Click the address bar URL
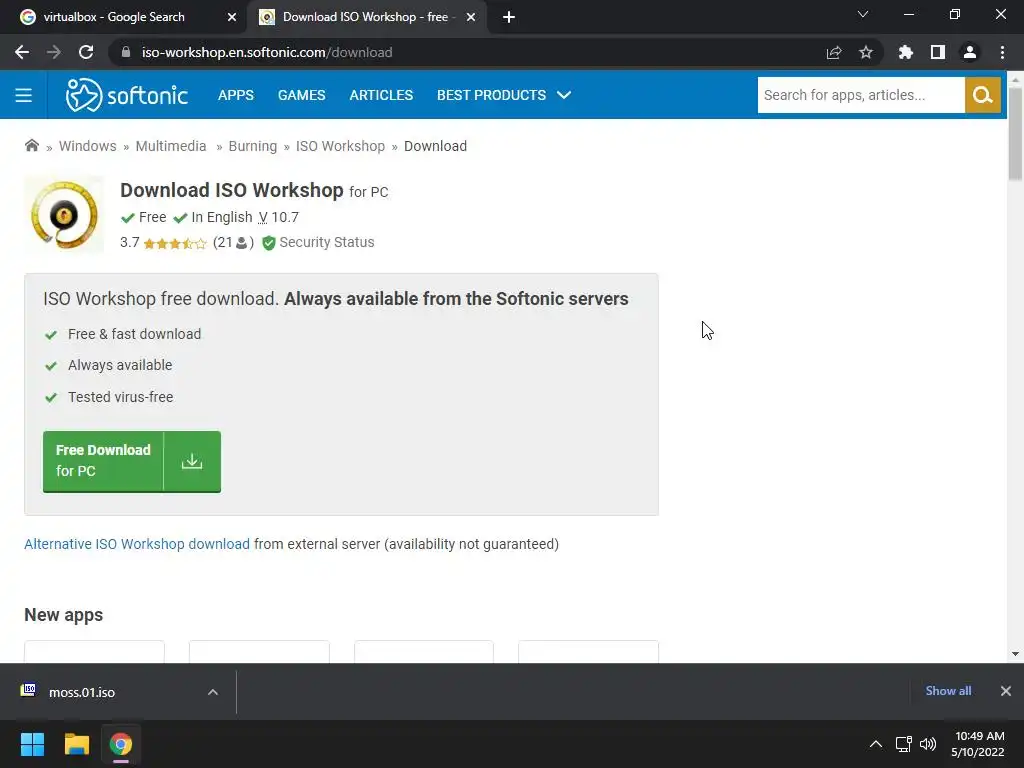Image resolution: width=1024 pixels, height=768 pixels. [x=266, y=52]
